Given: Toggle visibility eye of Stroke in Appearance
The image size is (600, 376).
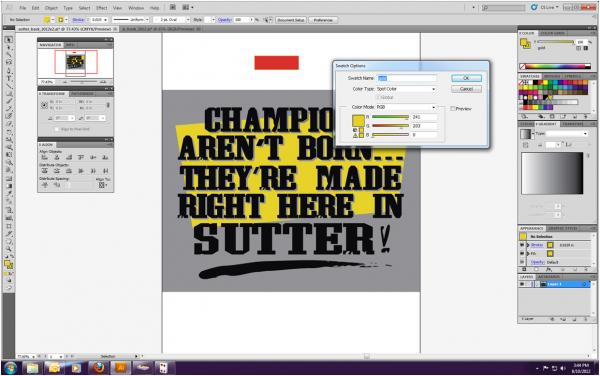Looking at the screenshot, I should (522, 245).
